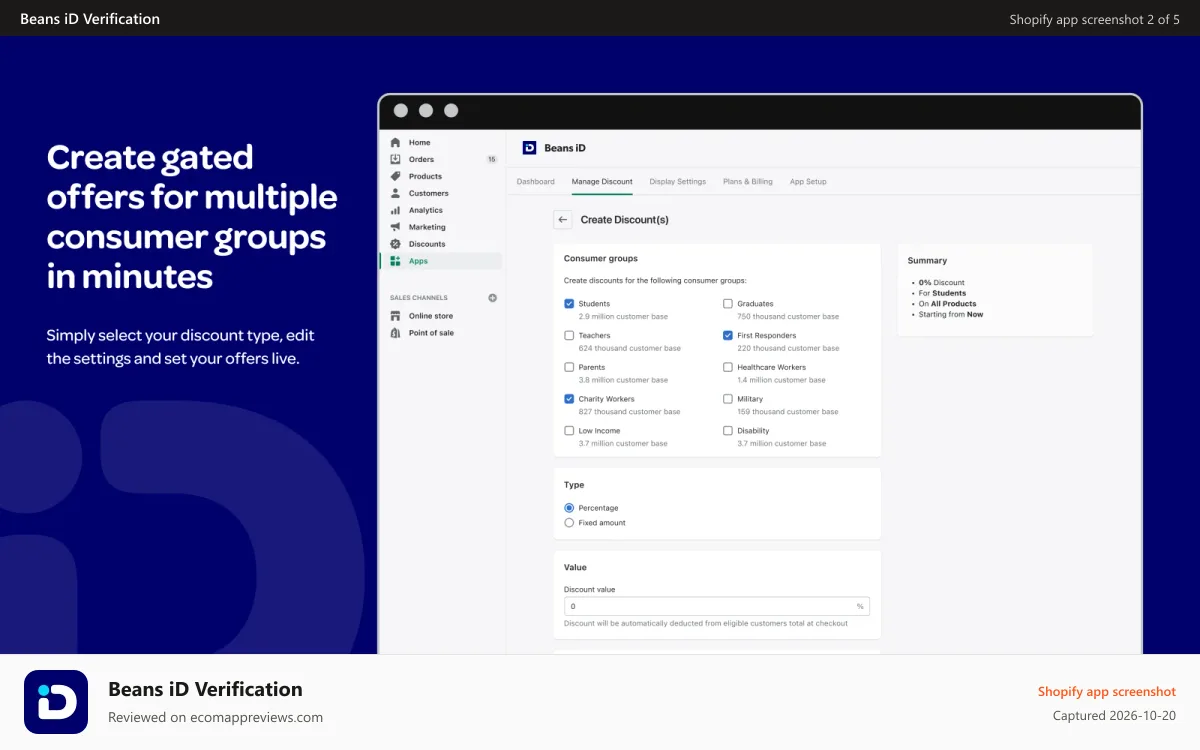Check the Low Income consumer group
The width and height of the screenshot is (1200, 750).
pyautogui.click(x=569, y=431)
